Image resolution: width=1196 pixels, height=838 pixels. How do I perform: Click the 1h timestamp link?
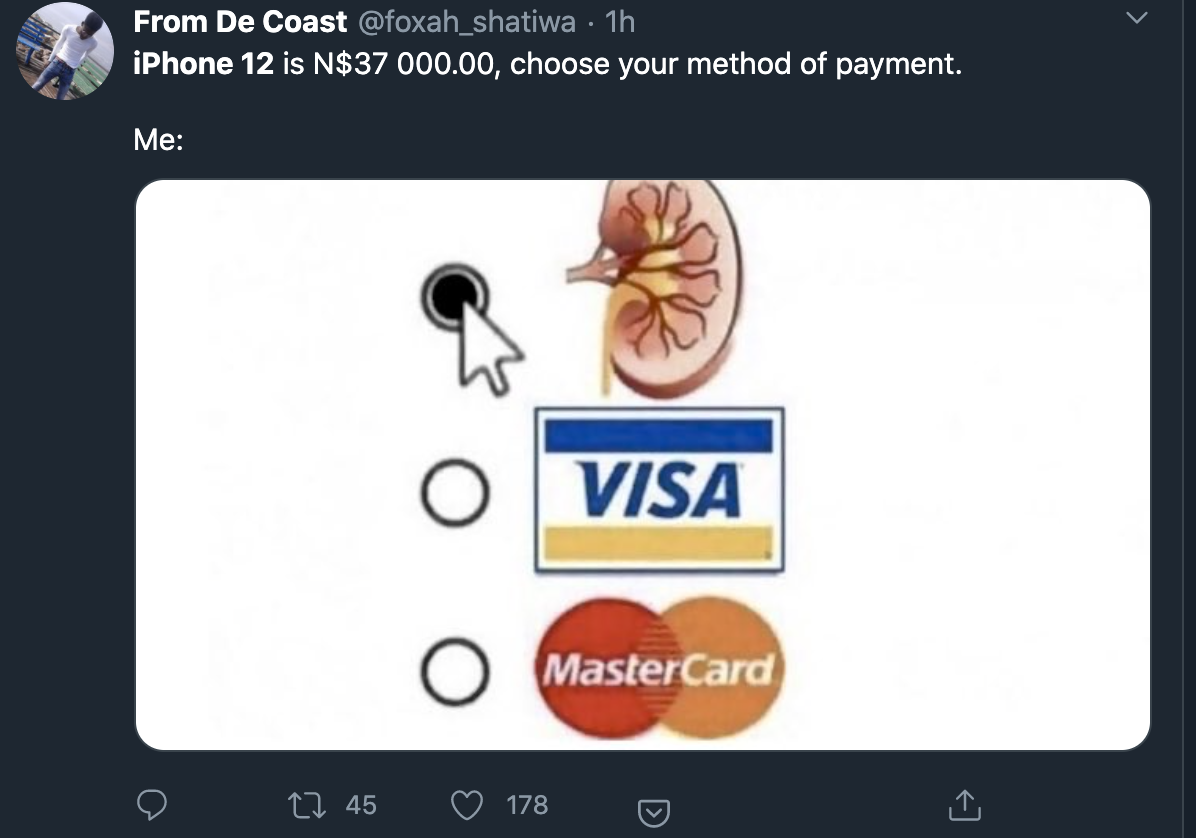(620, 22)
